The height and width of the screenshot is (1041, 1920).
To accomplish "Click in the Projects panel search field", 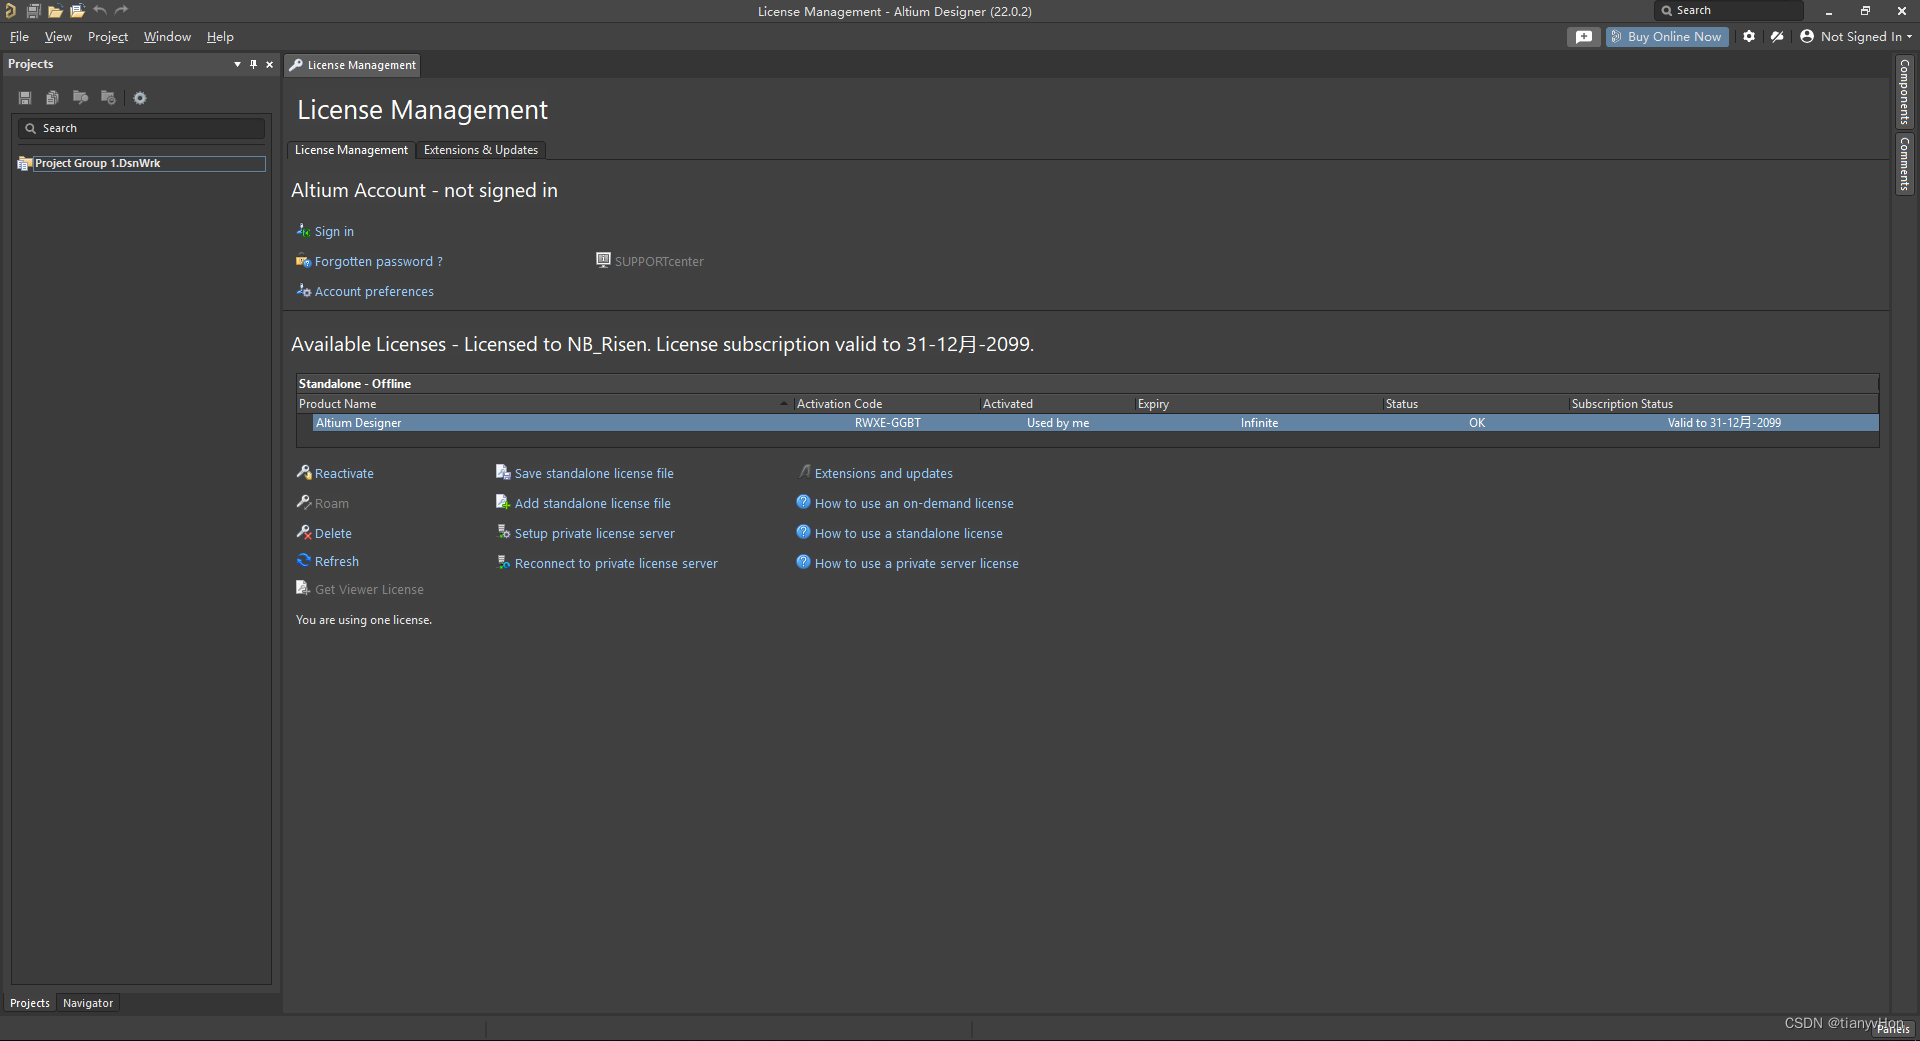I will pyautogui.click(x=150, y=128).
